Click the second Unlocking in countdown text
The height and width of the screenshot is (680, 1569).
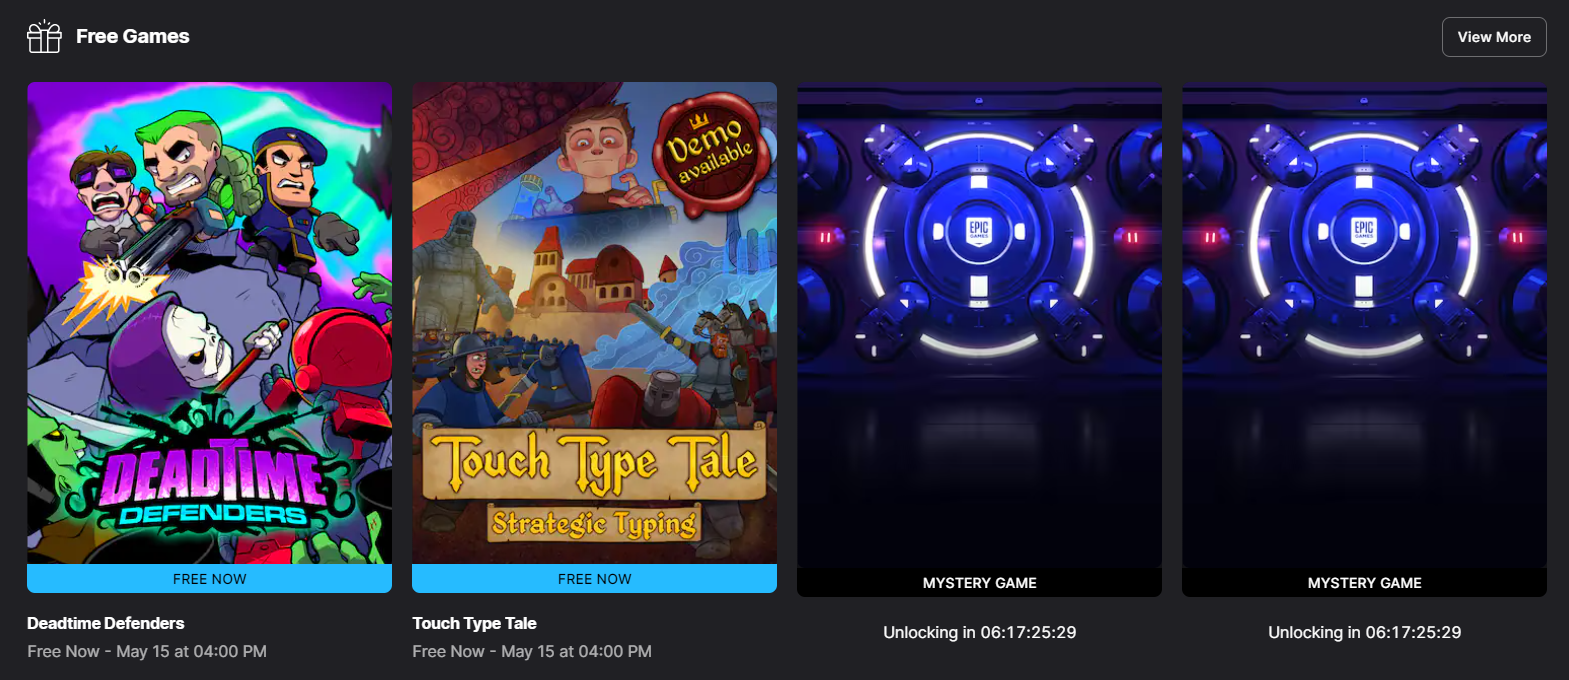[x=1364, y=632]
